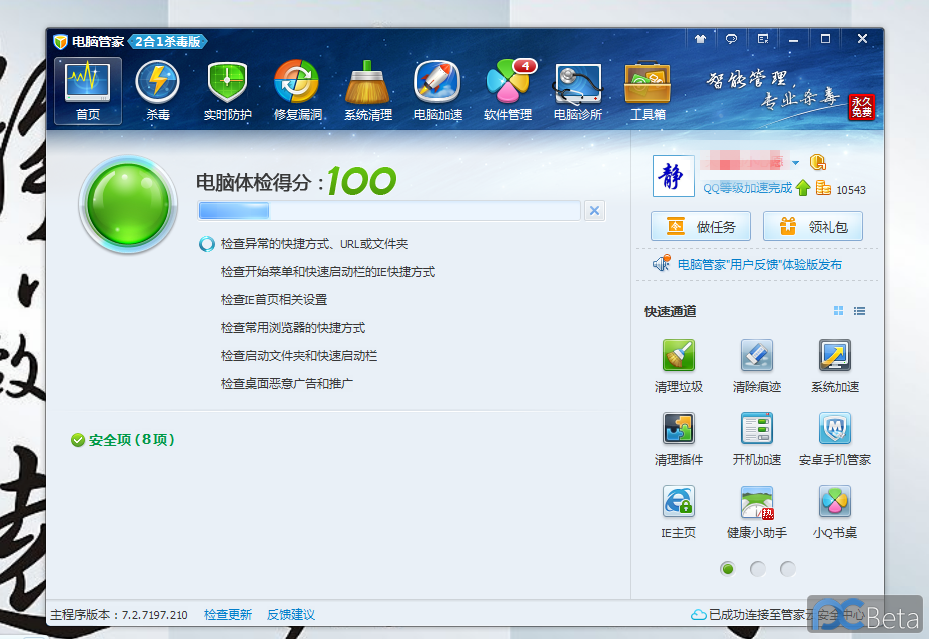Select the second page indicator dot
The width and height of the screenshot is (929, 639).
[x=758, y=569]
